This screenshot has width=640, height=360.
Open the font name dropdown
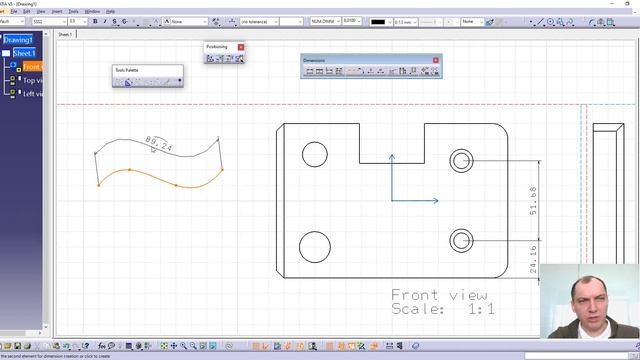click(49, 21)
